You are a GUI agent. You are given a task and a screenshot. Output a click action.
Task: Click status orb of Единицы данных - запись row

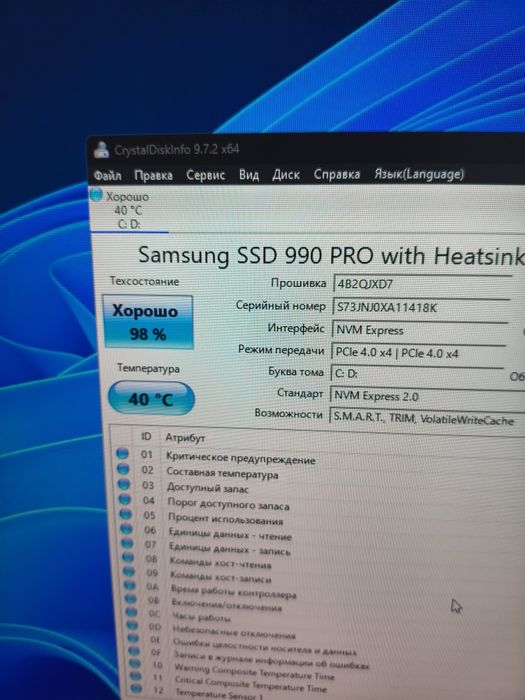point(127,543)
